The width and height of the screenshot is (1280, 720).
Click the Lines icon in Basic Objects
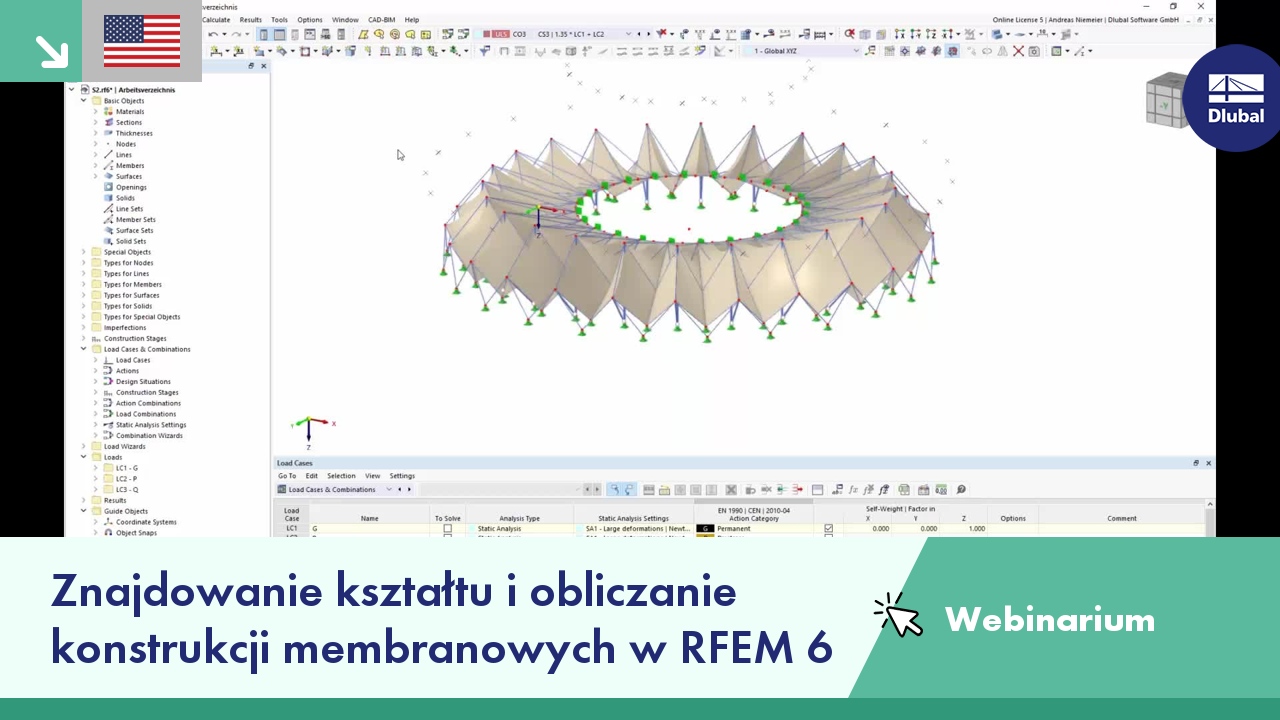coord(108,155)
